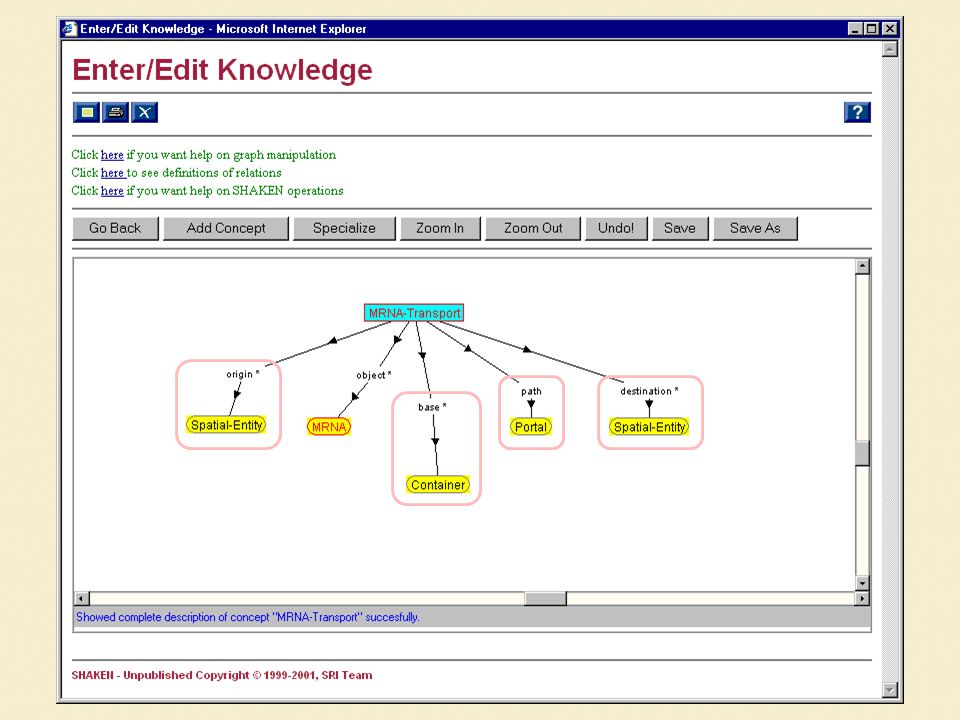Close the Internet Explorer window
The image size is (960, 720).
tap(890, 29)
